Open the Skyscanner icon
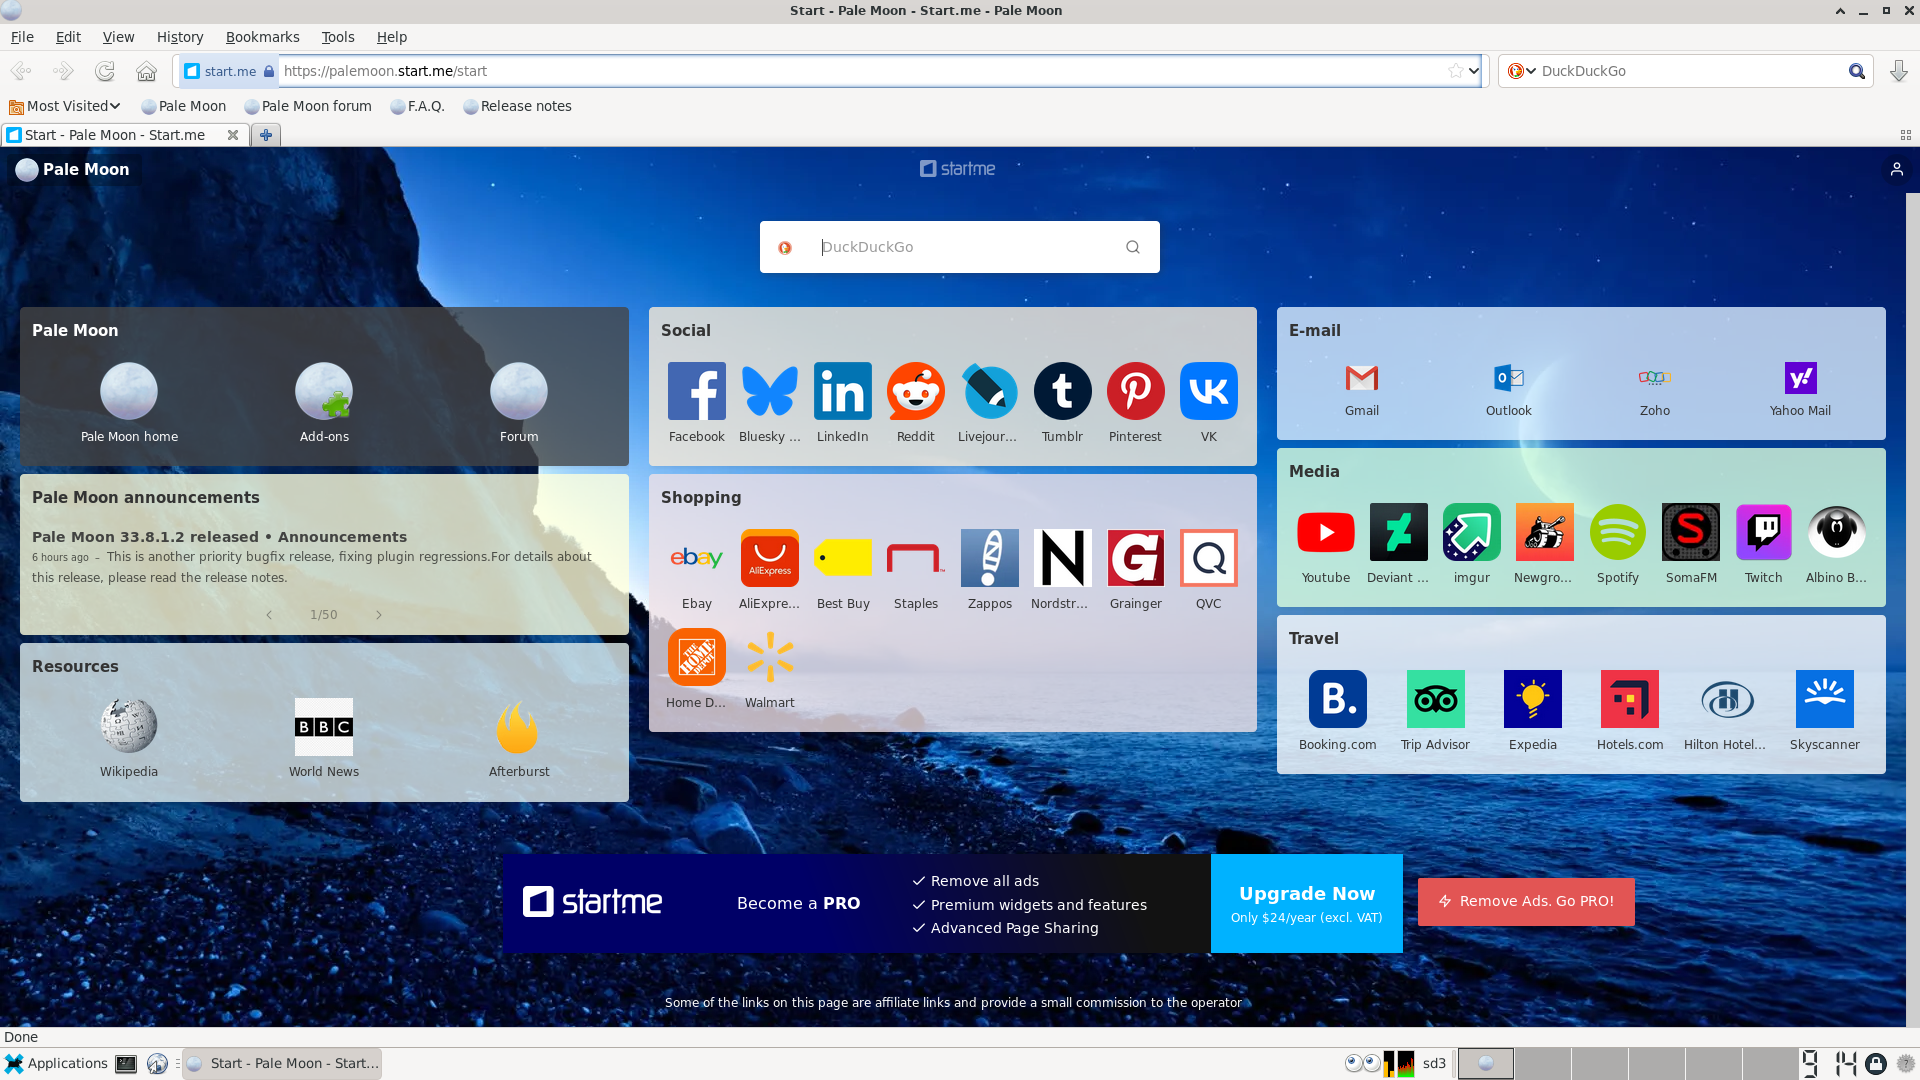 point(1824,699)
